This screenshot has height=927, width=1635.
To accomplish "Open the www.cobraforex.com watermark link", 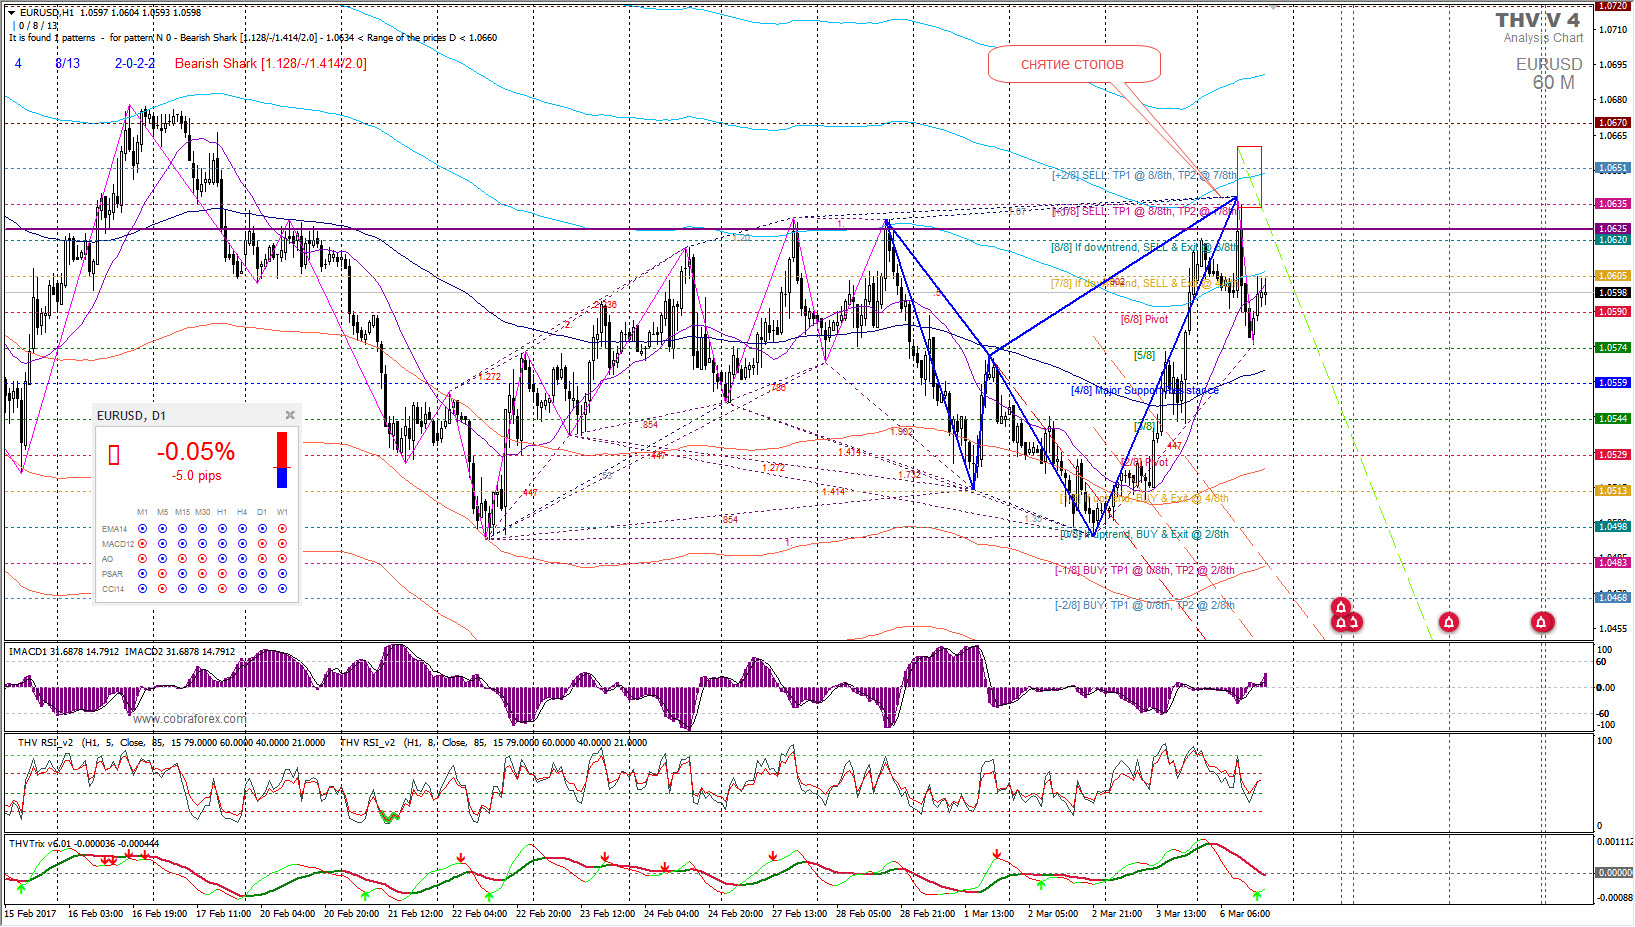I will (x=189, y=718).
